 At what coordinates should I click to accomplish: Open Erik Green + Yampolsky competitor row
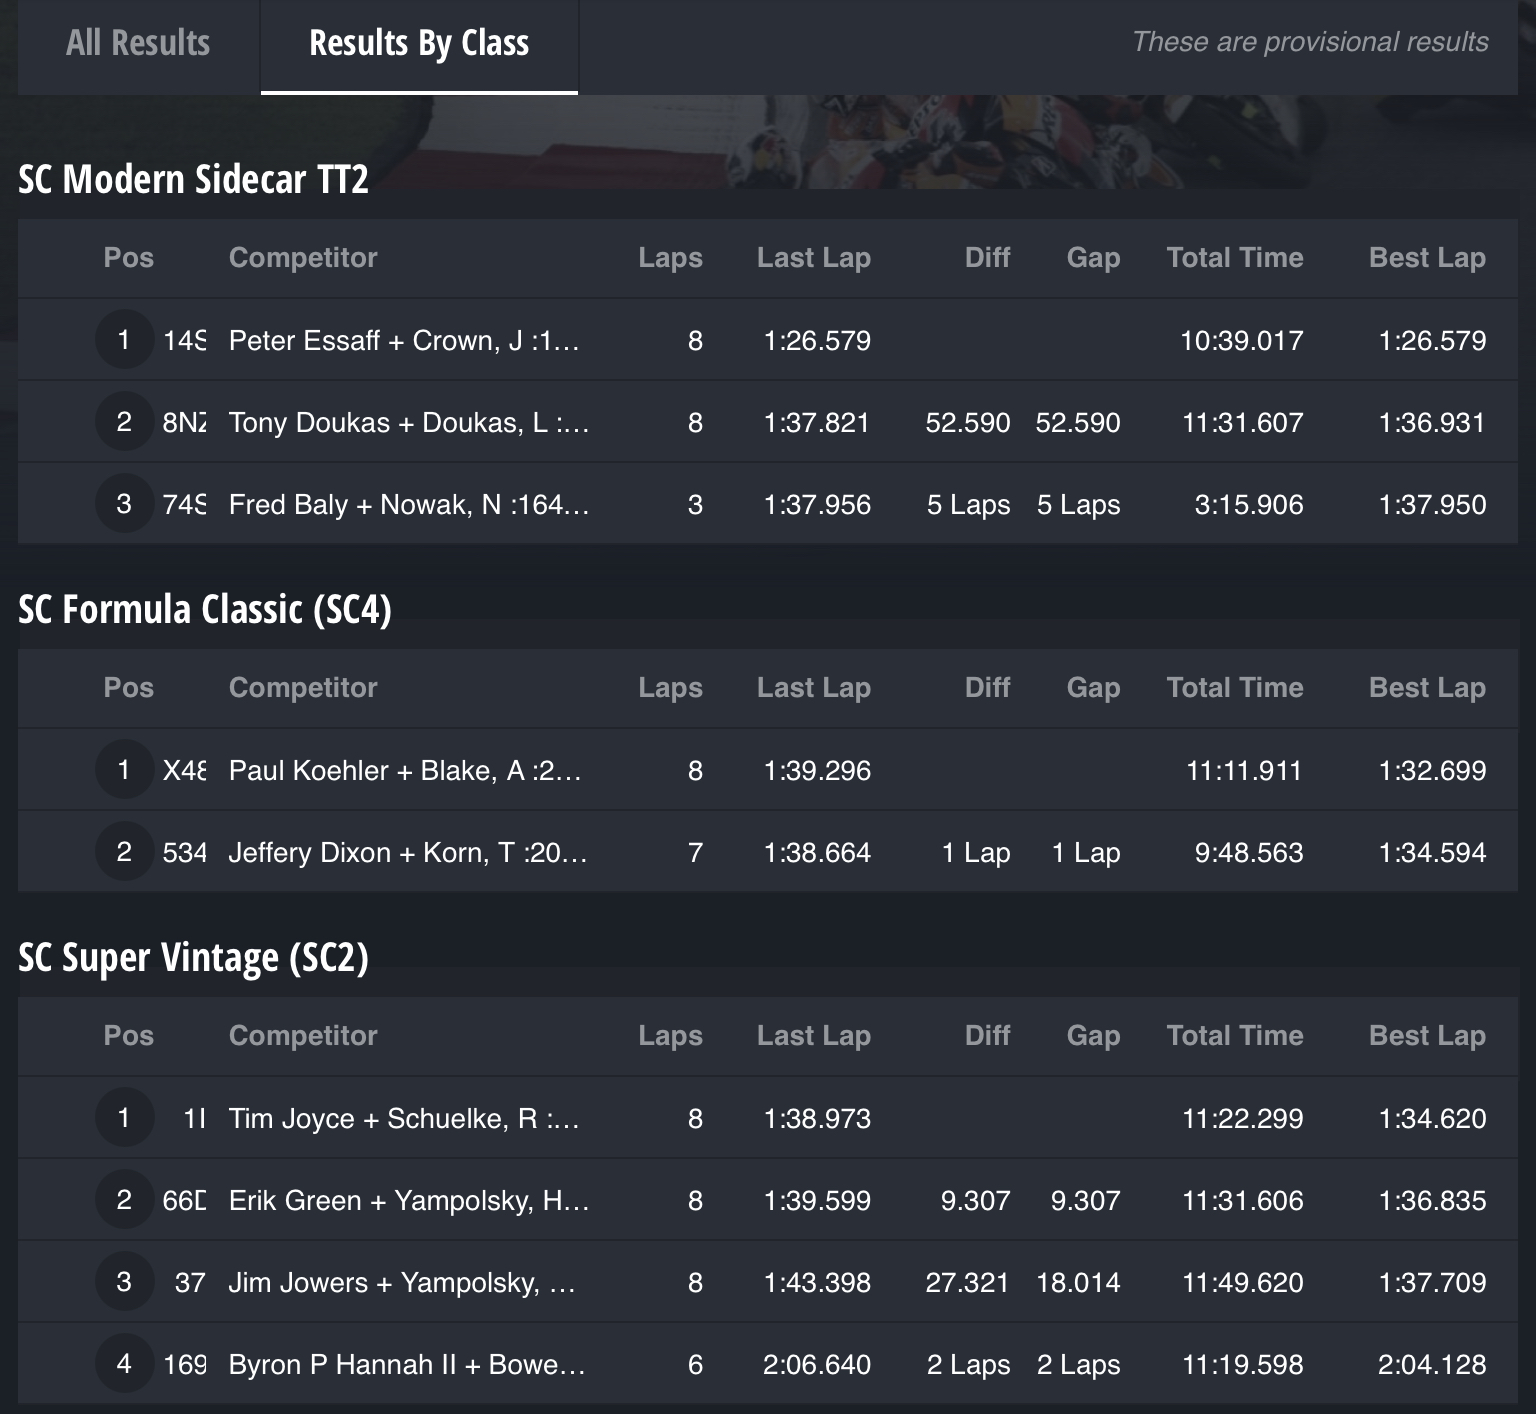(768, 1200)
